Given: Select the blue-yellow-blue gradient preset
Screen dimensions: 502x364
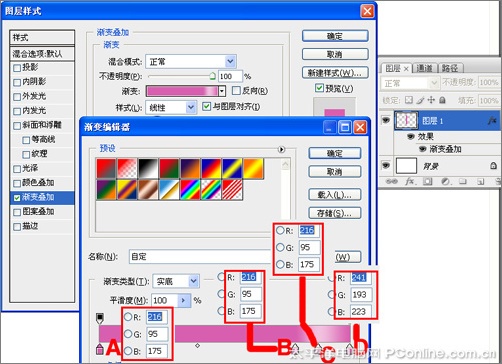Looking at the screenshot, I should click(232, 168).
